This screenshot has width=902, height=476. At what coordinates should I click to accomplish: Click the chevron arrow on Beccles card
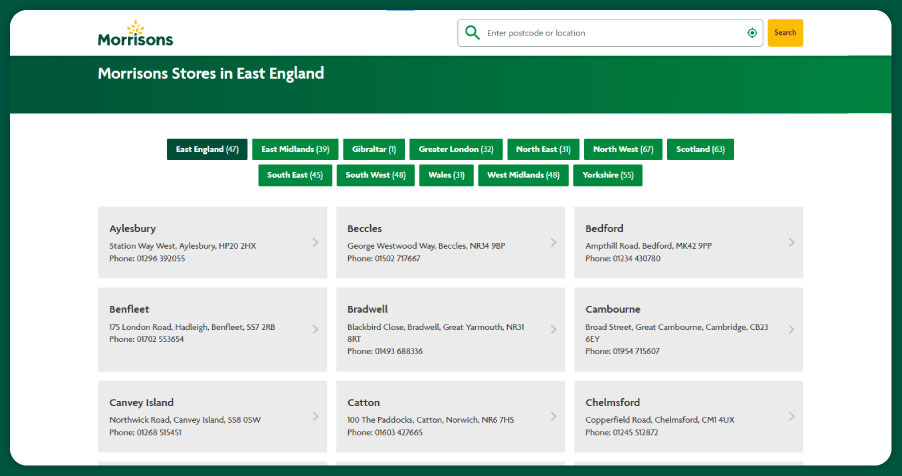point(553,242)
